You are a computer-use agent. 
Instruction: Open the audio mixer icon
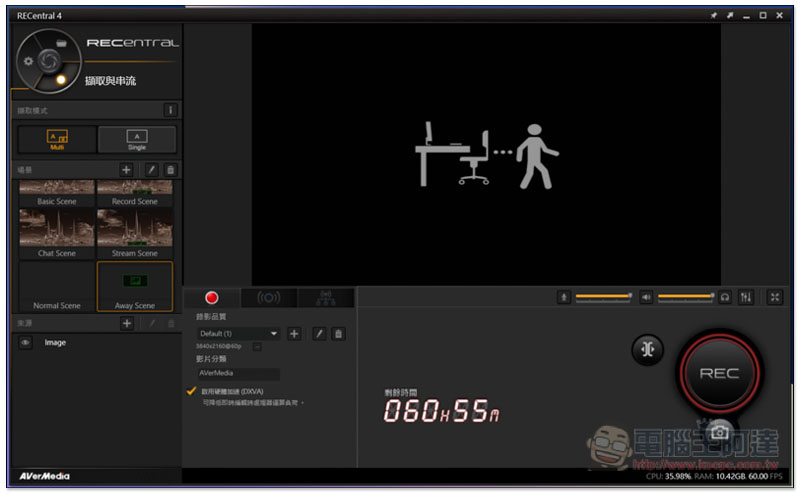click(x=746, y=297)
